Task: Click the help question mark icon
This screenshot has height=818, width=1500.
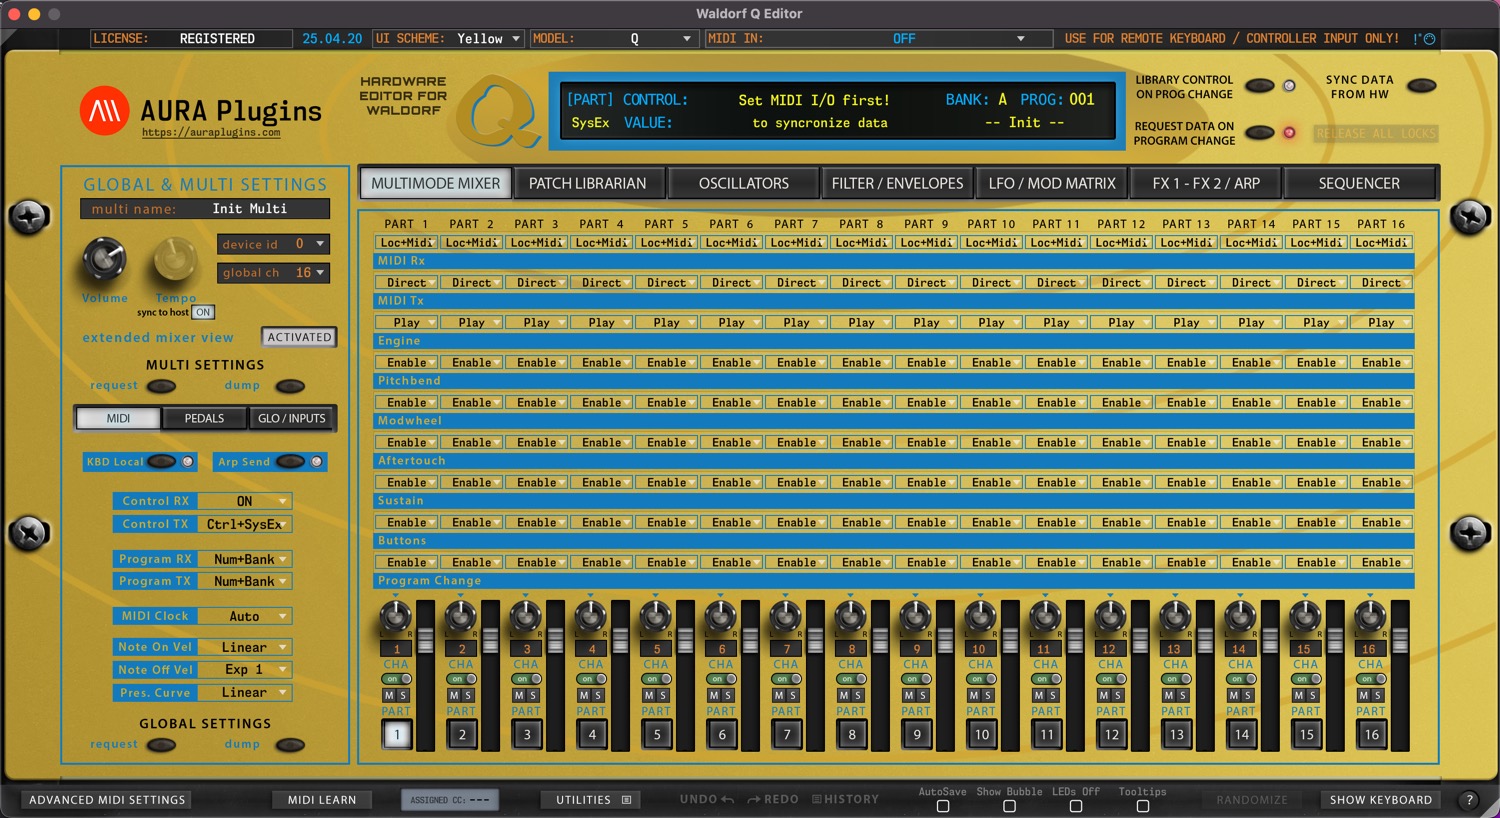Action: click(x=1469, y=800)
